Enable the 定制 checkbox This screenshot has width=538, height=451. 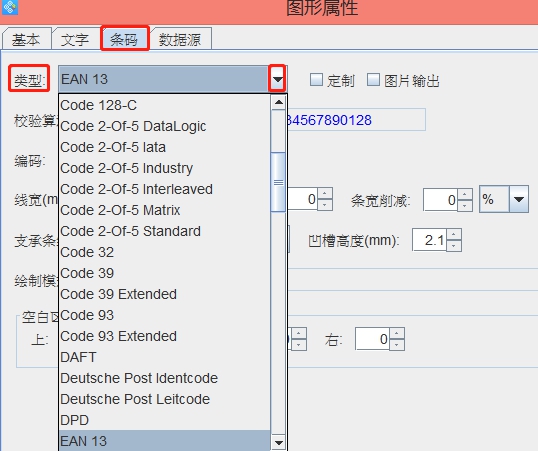[316, 80]
